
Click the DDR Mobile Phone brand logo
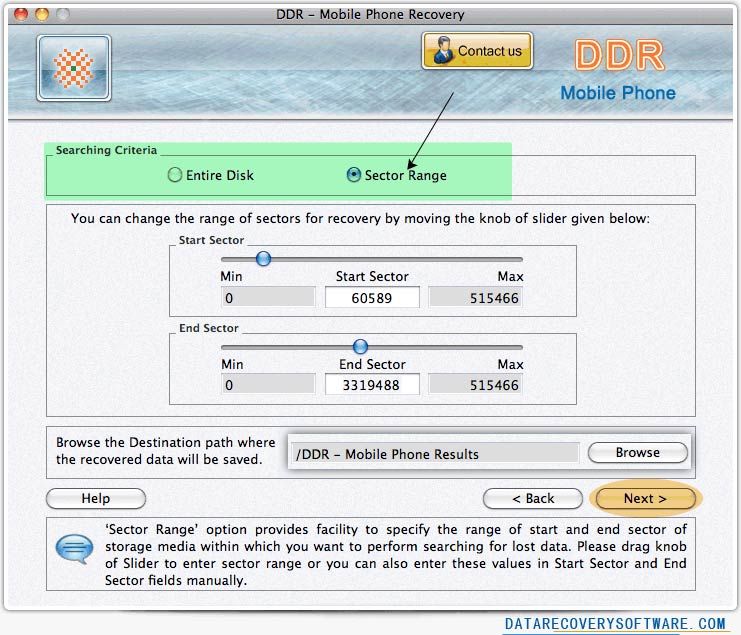(x=619, y=70)
